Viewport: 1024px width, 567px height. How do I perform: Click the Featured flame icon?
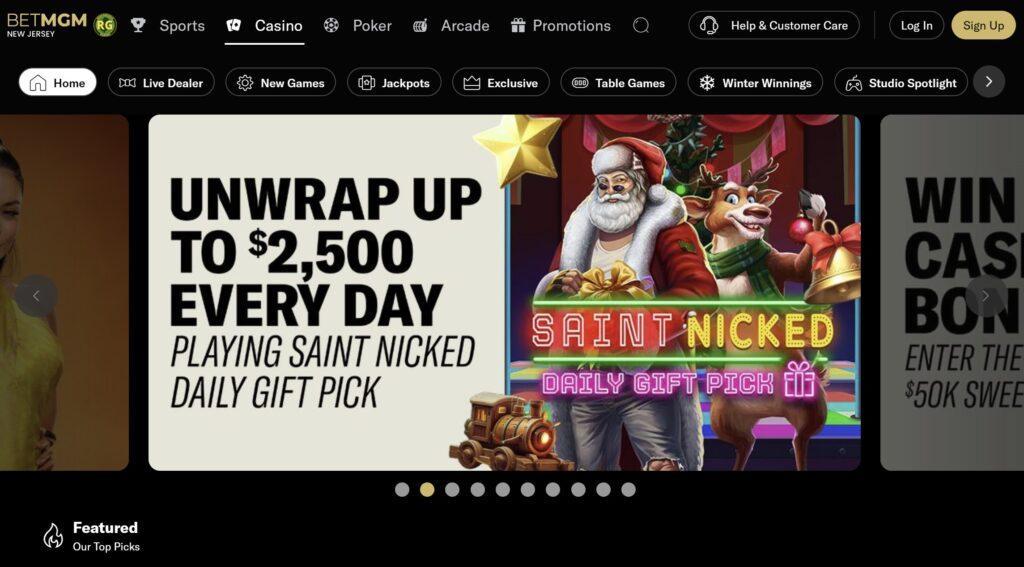point(53,536)
